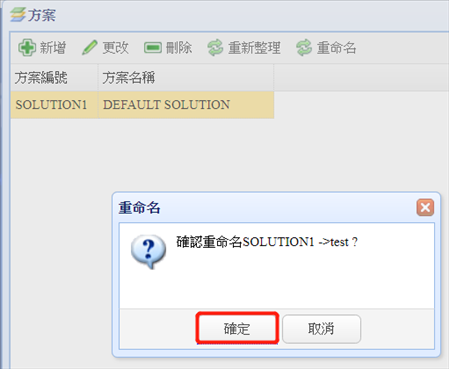
Task: Click the 重新整理 refresh arrows icon
Action: tap(215, 48)
